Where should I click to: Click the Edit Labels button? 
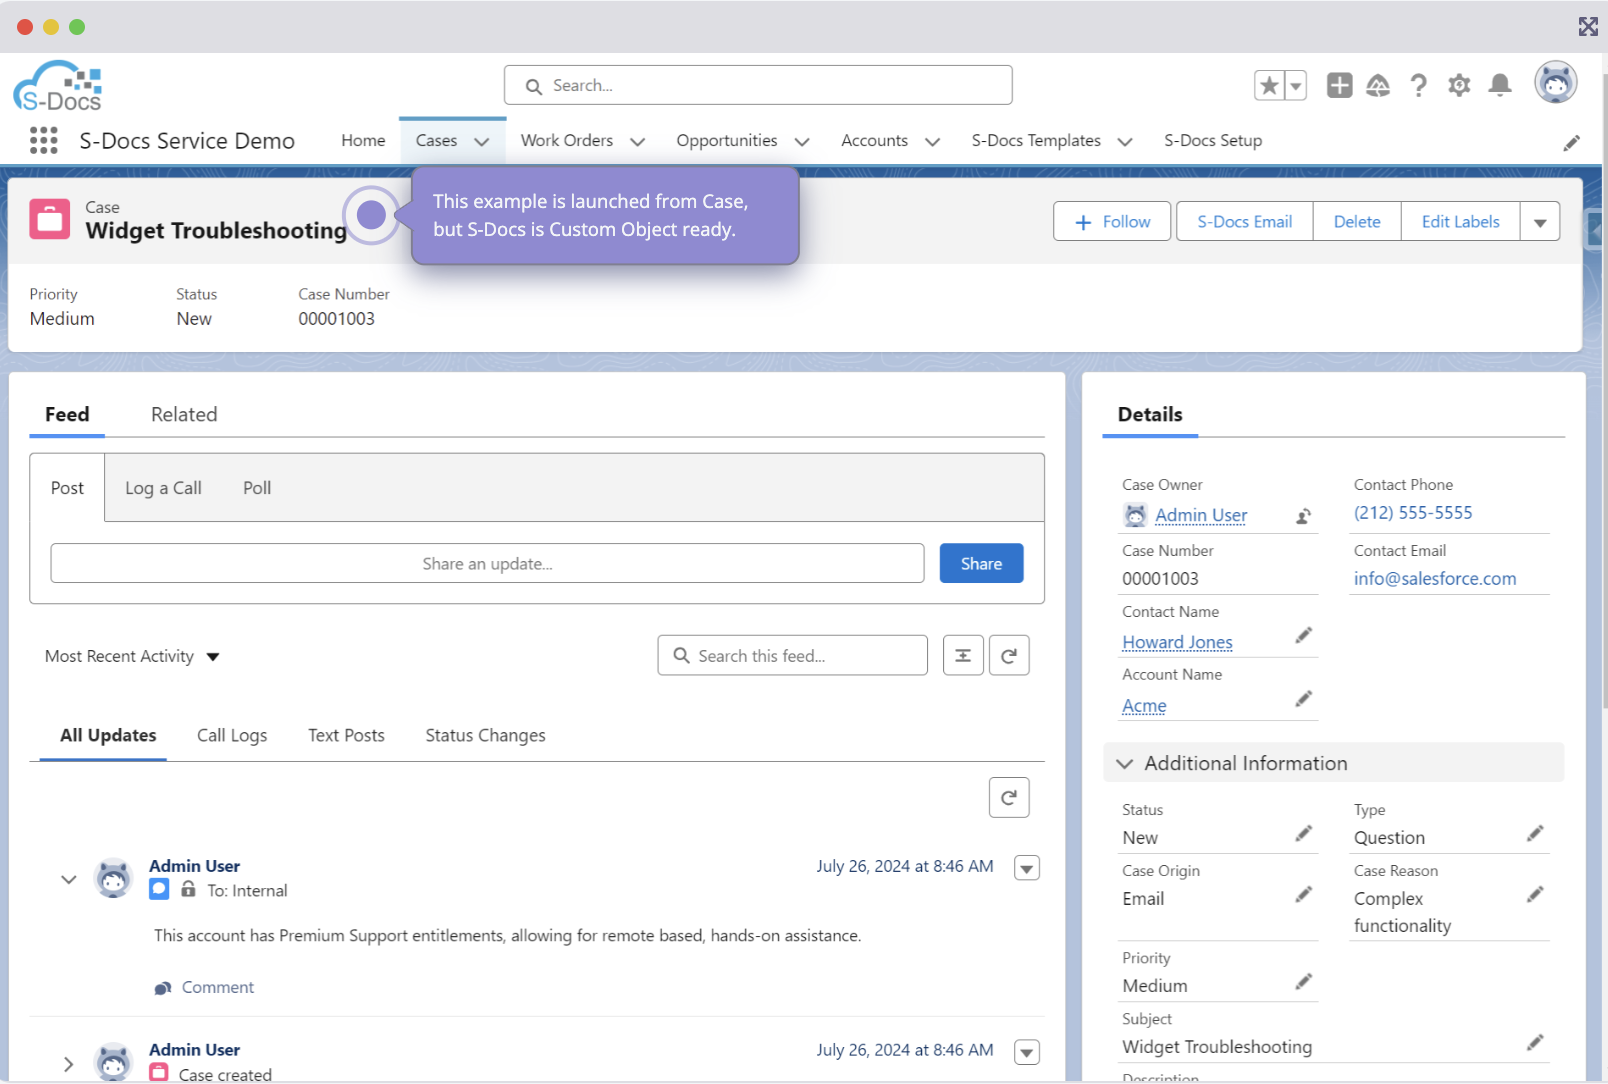1461,221
